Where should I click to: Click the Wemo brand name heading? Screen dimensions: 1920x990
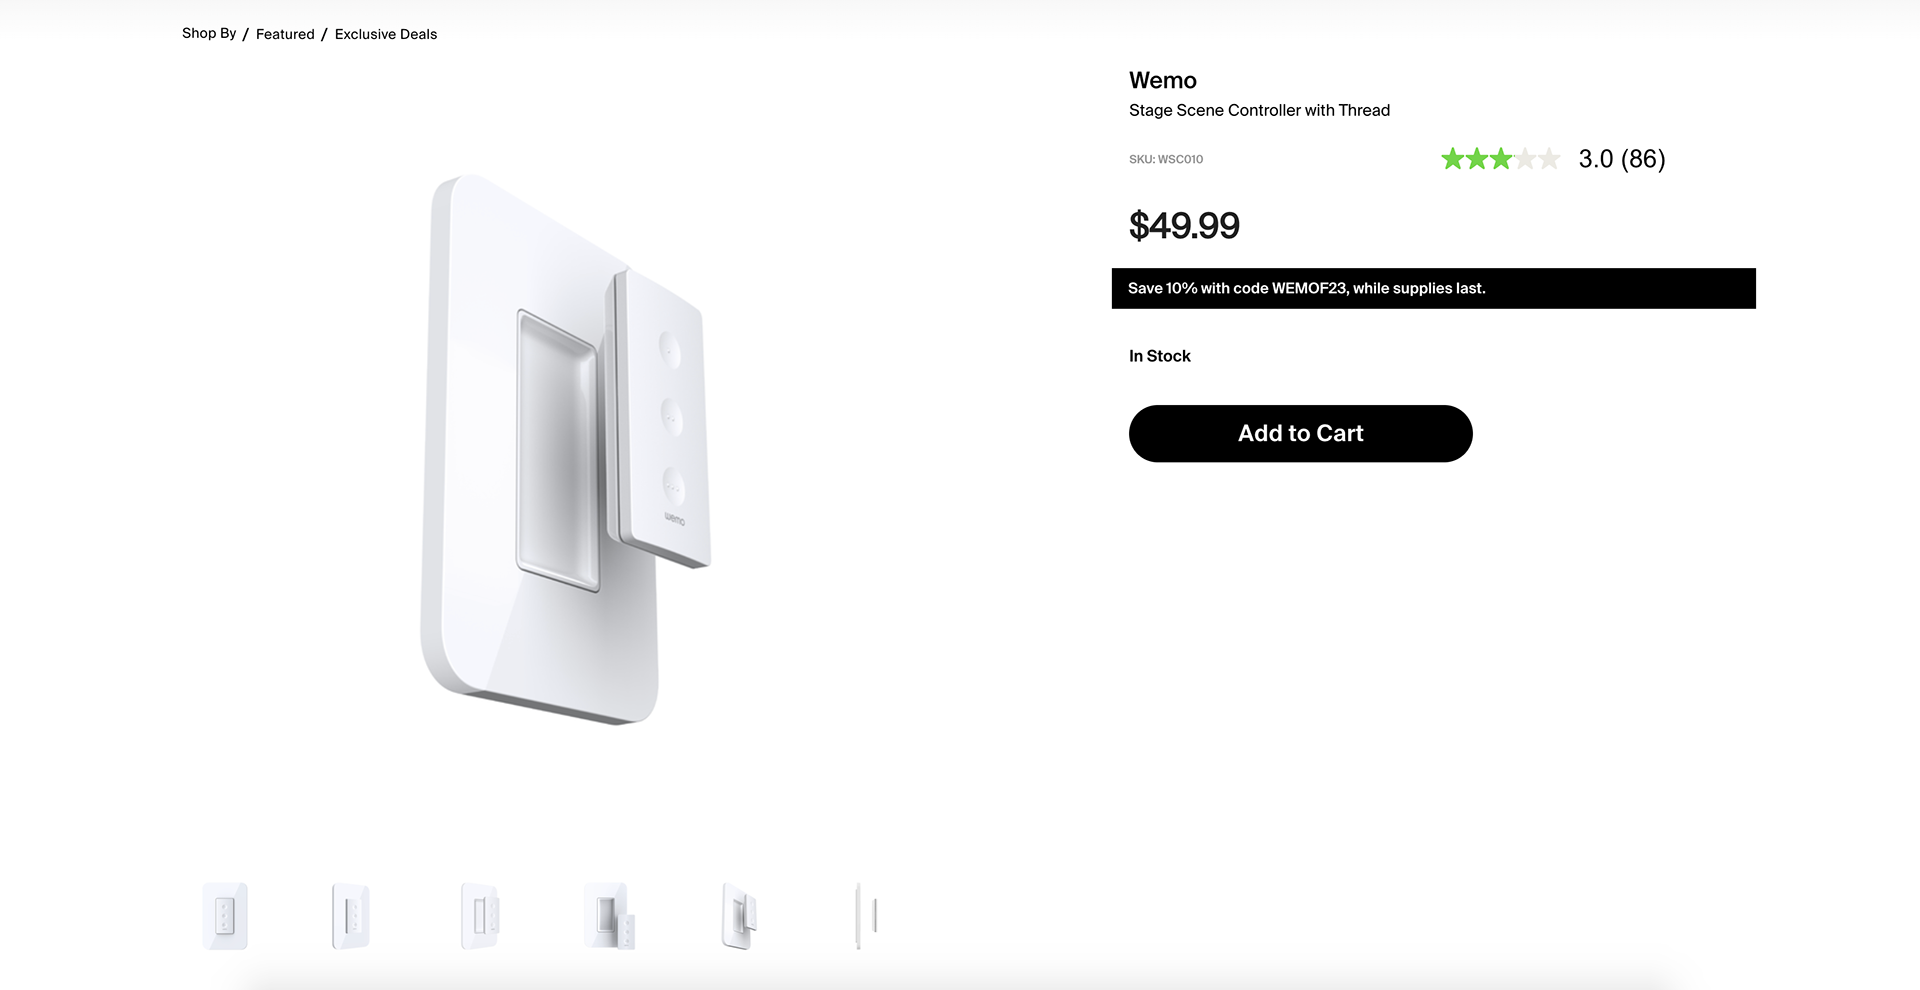coord(1163,80)
